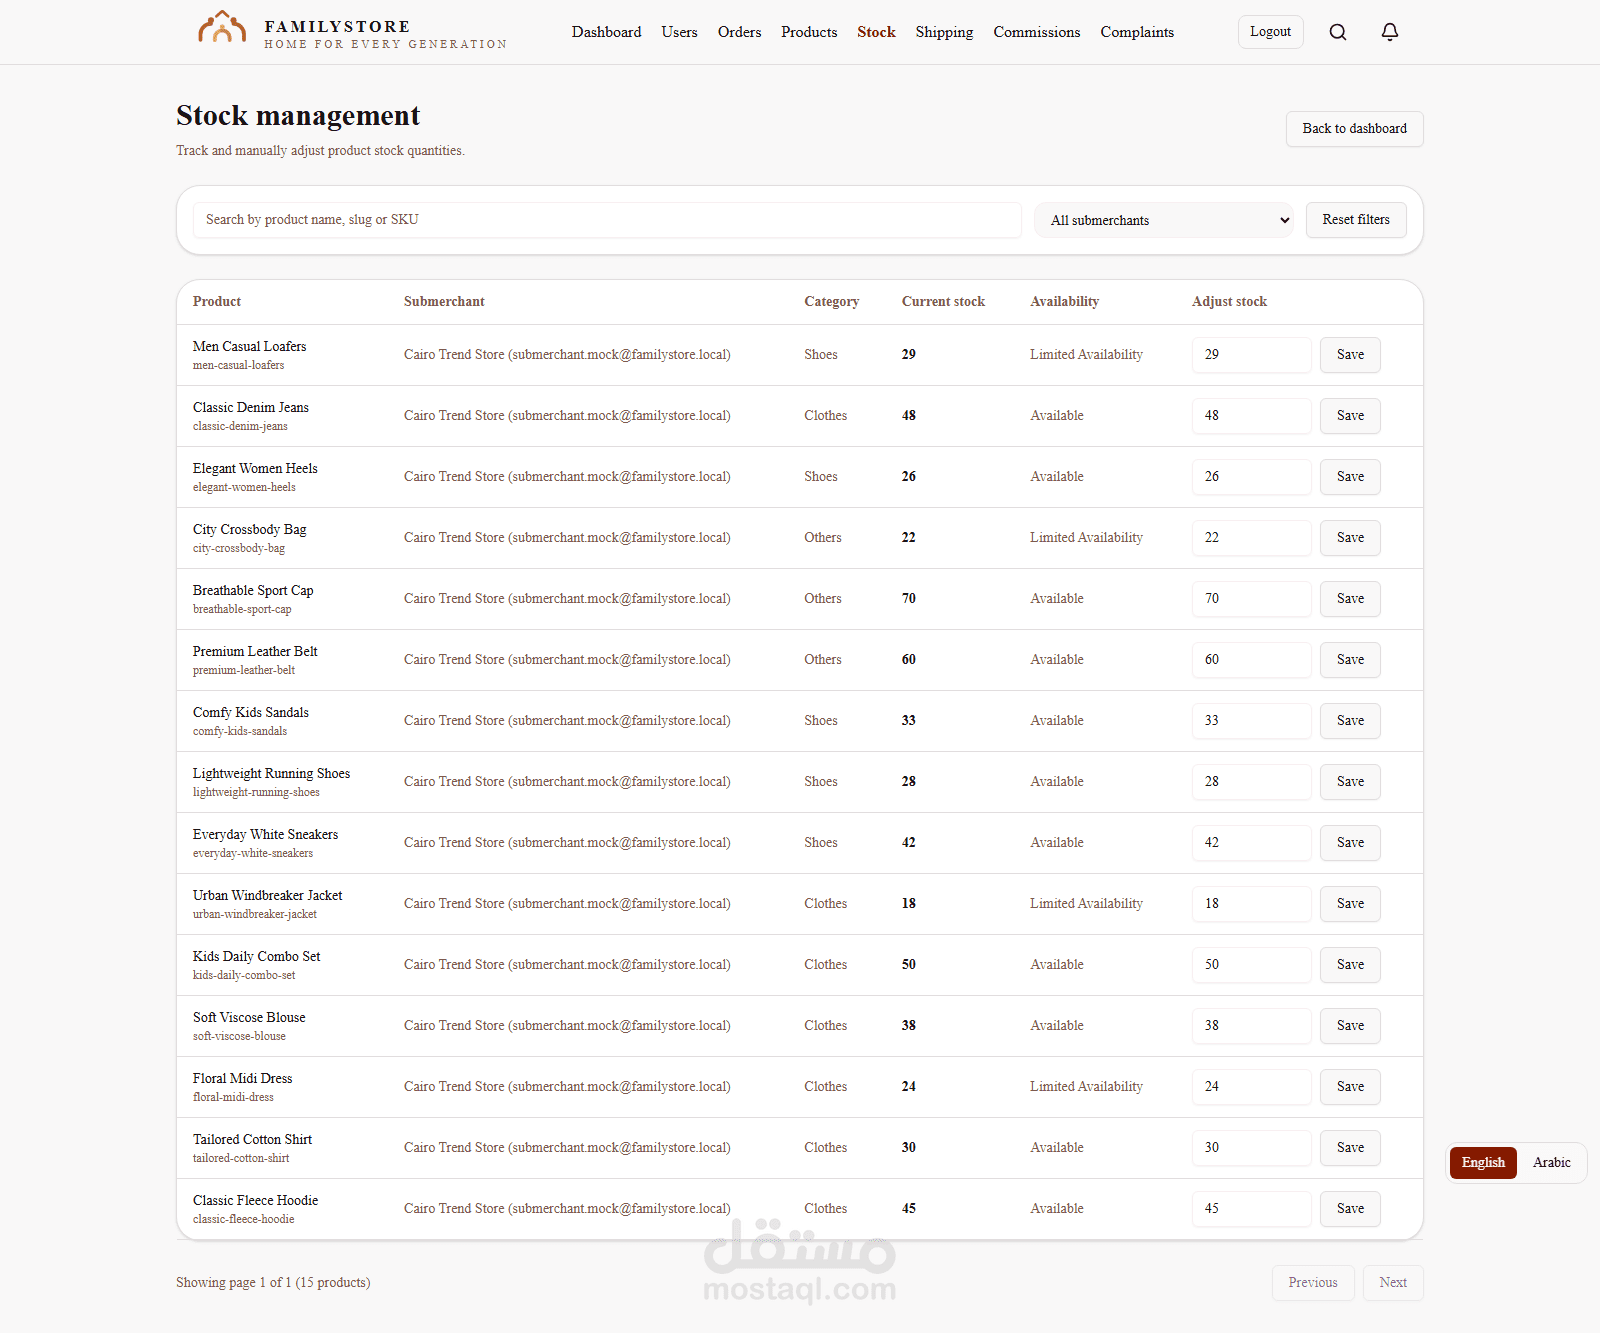
Task: Click Showing page 1 of 1 text
Action: [273, 1283]
